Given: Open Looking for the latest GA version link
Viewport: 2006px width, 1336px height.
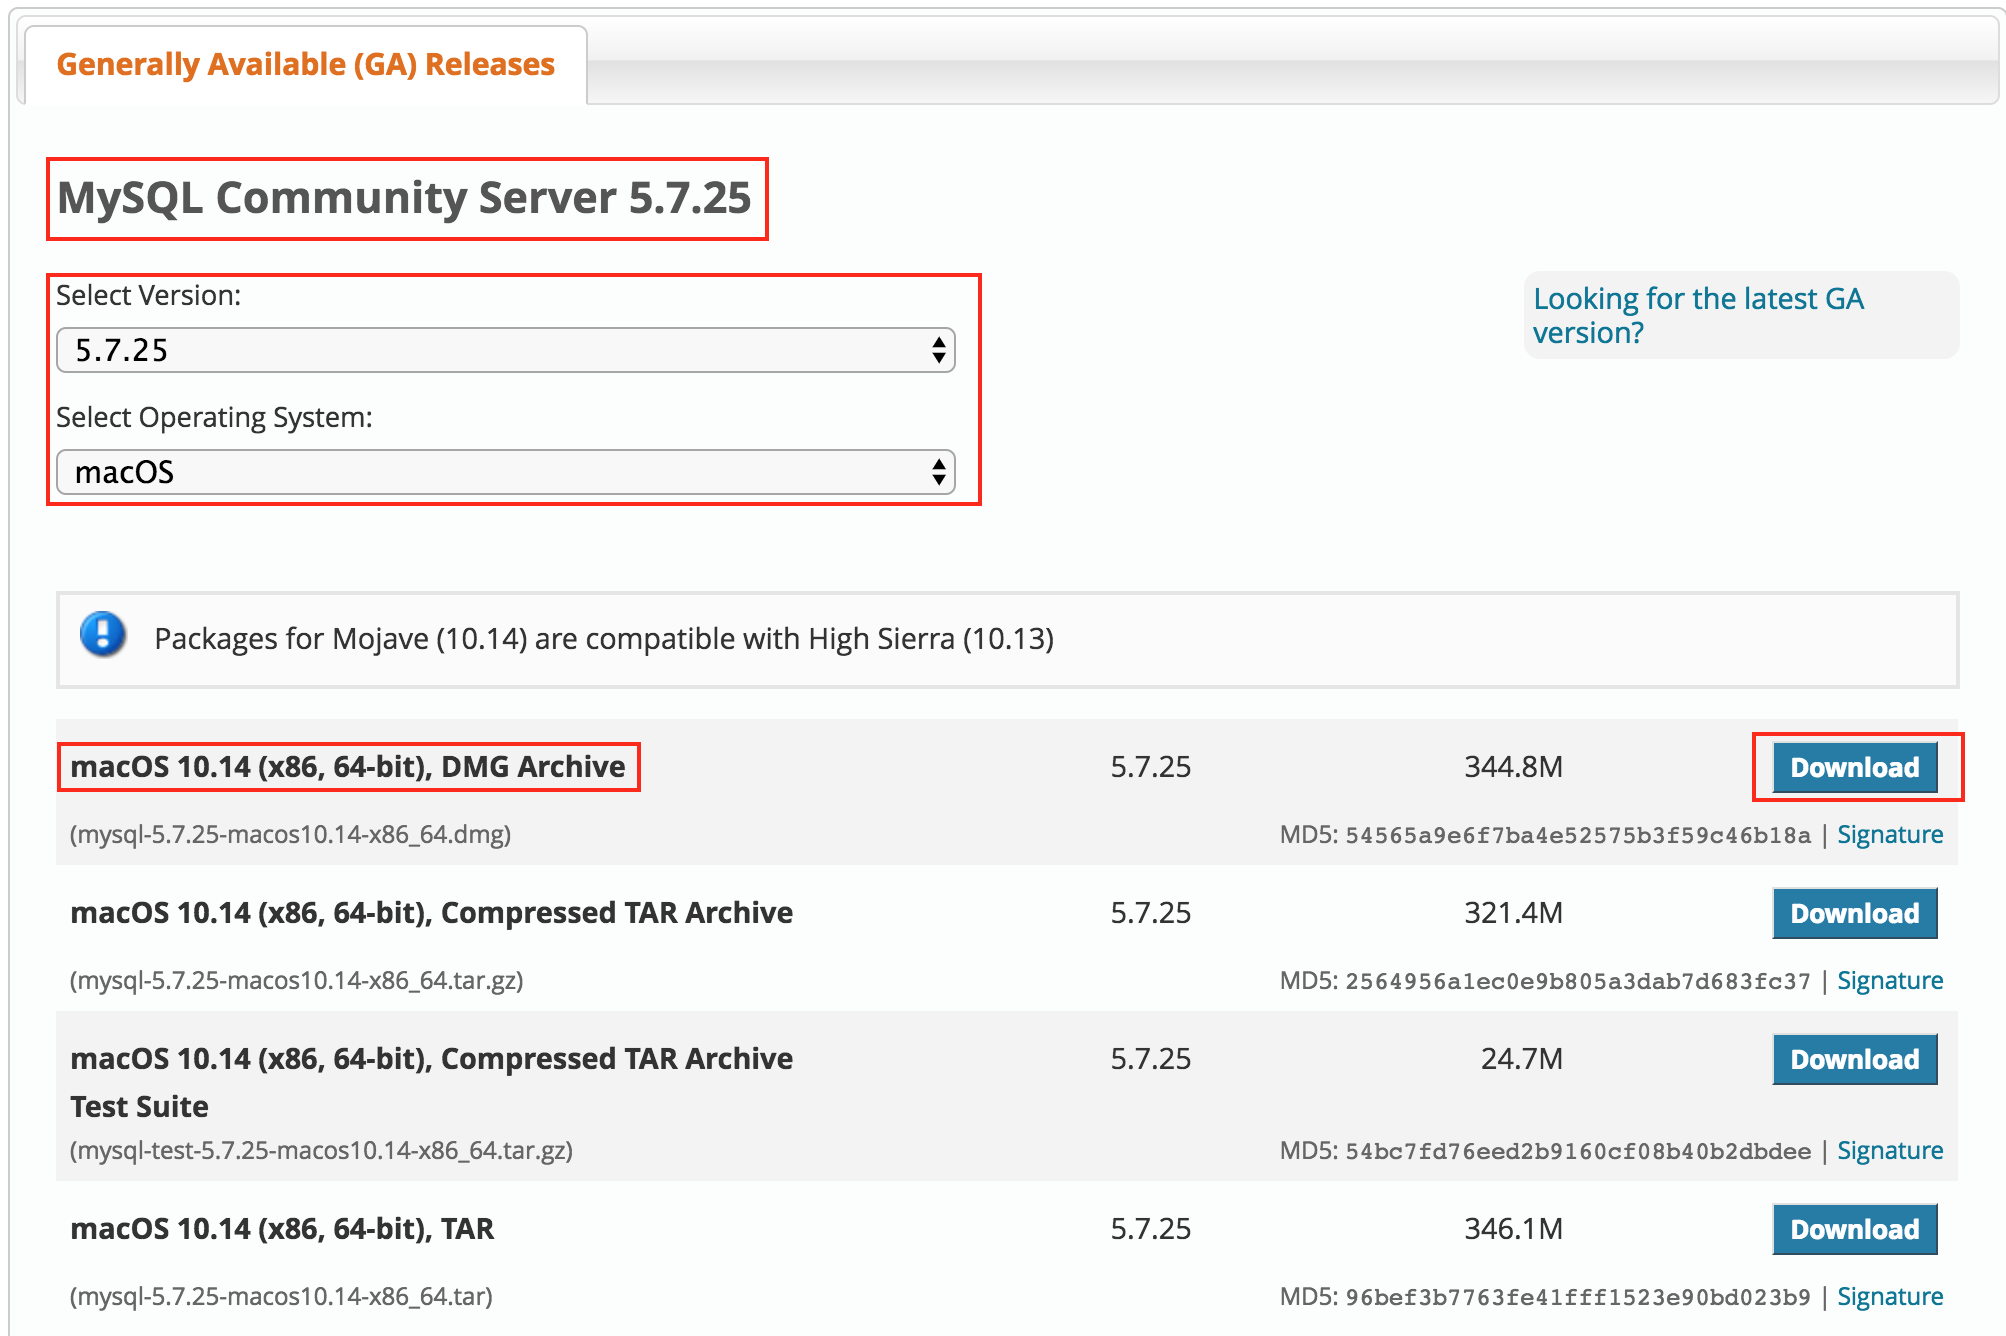Looking at the screenshot, I should coord(1697,315).
